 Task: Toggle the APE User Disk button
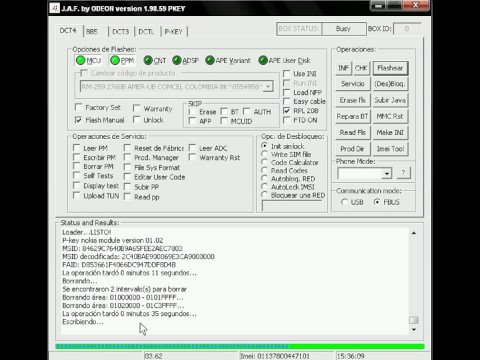point(284,60)
